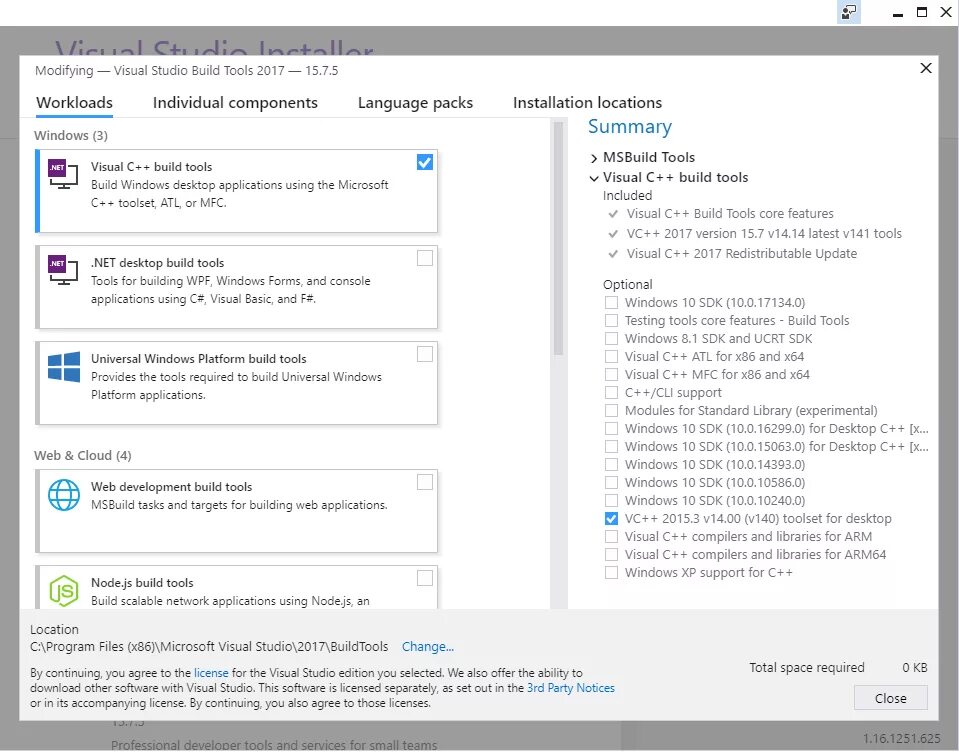
Task: Enable Windows 10 SDK (10.0.14393.0)
Action: 611,465
